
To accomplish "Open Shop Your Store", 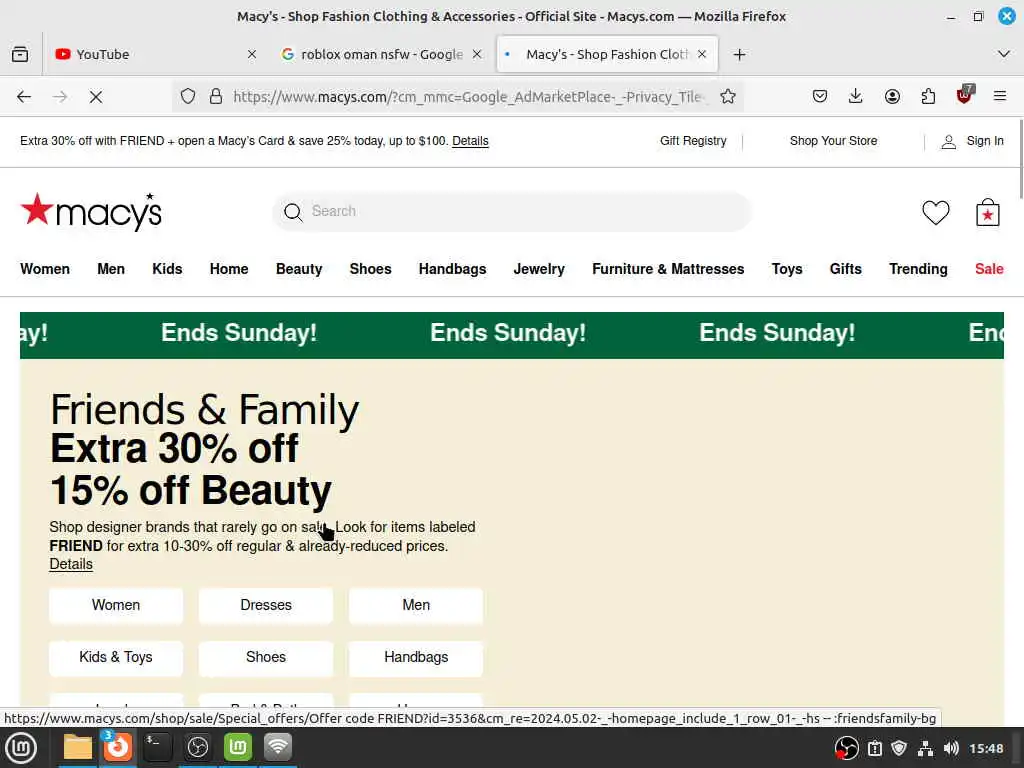I will [833, 141].
